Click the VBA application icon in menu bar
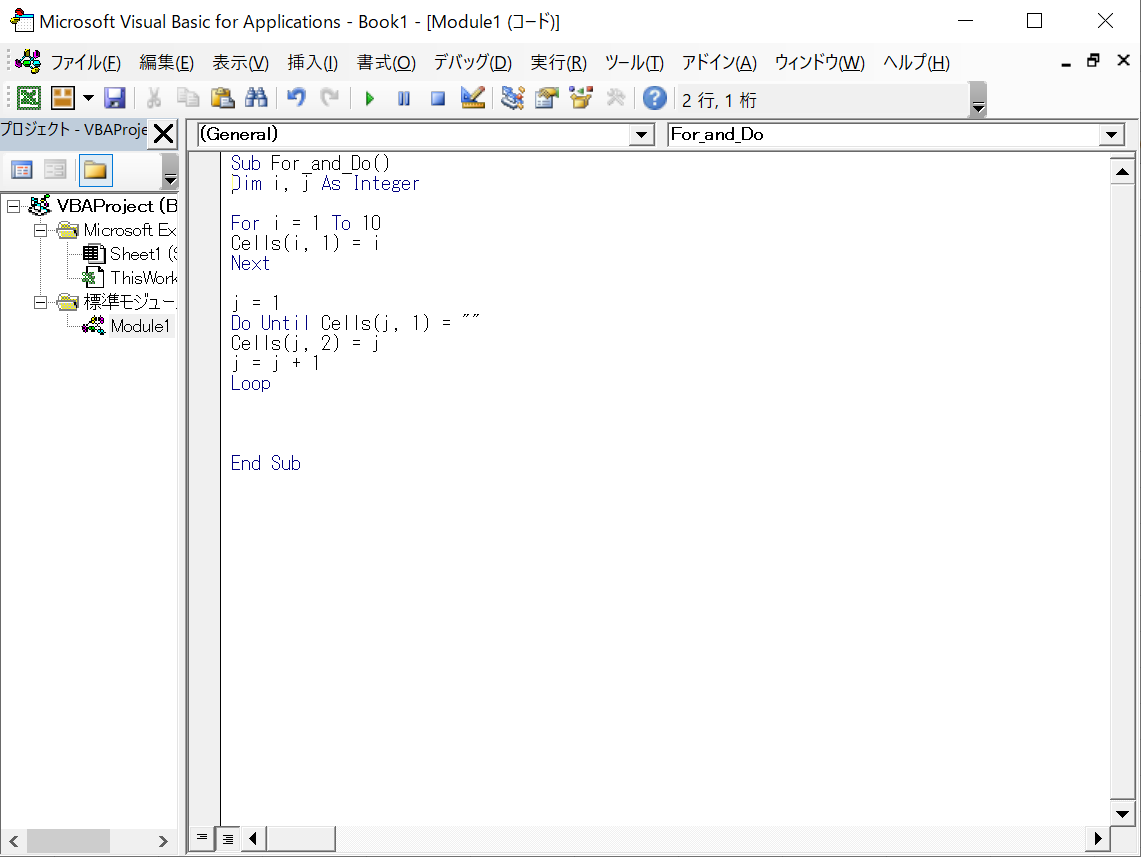This screenshot has height=857, width=1141. point(28,62)
